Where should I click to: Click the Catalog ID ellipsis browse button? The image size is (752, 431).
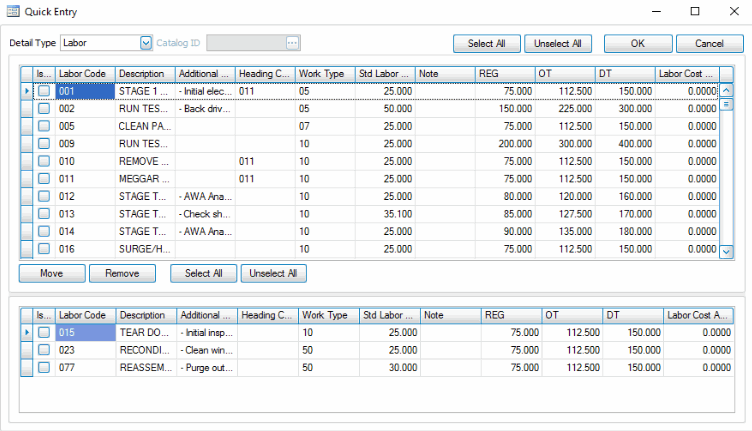(292, 43)
